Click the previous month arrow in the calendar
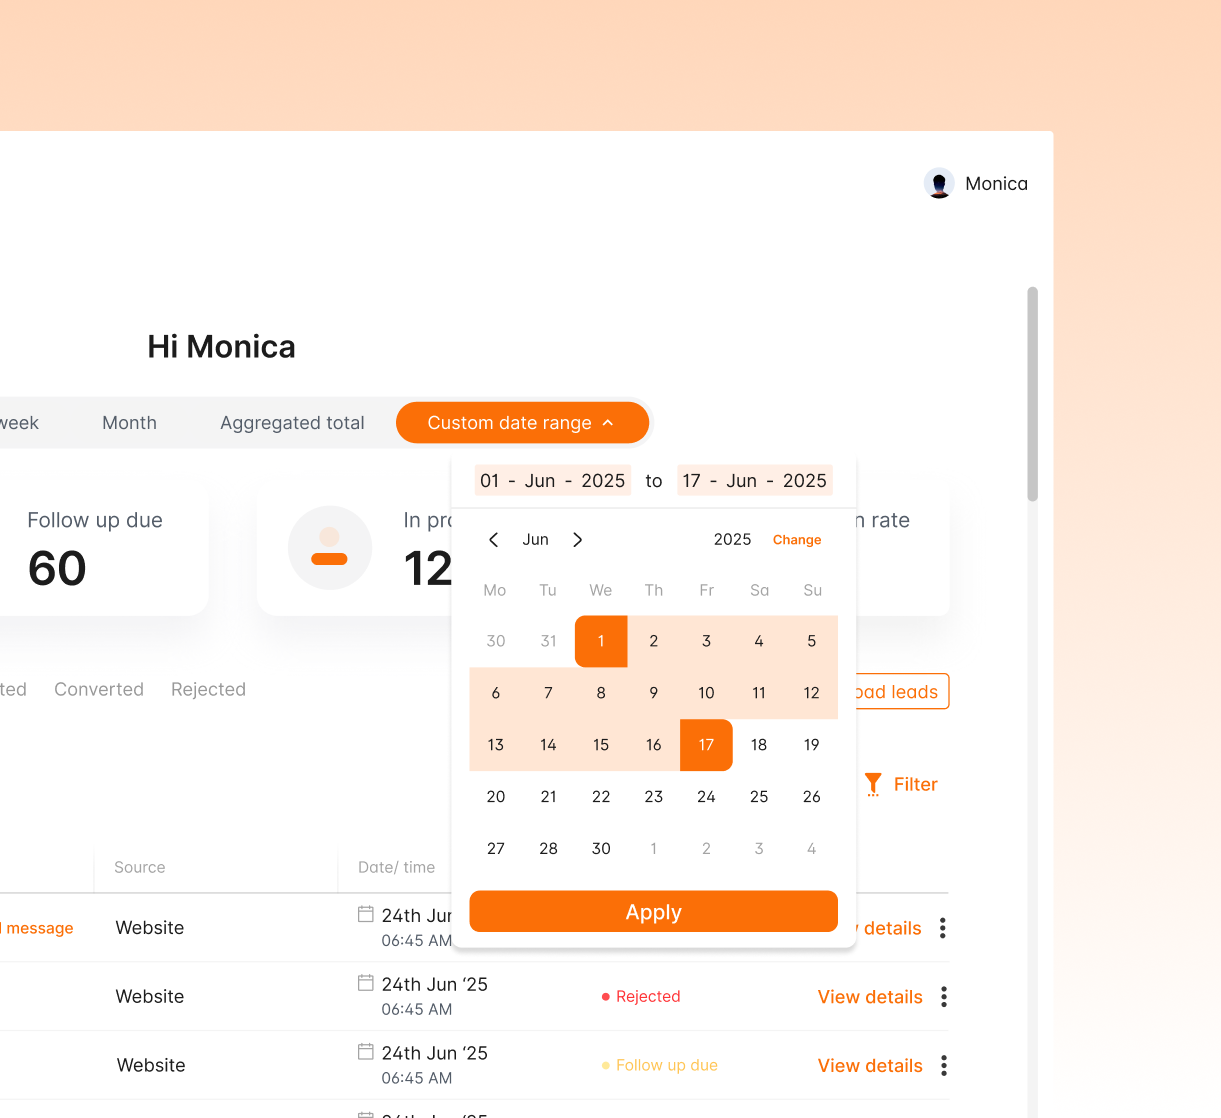Screen dimensions: 1221x1118 click(x=493, y=539)
